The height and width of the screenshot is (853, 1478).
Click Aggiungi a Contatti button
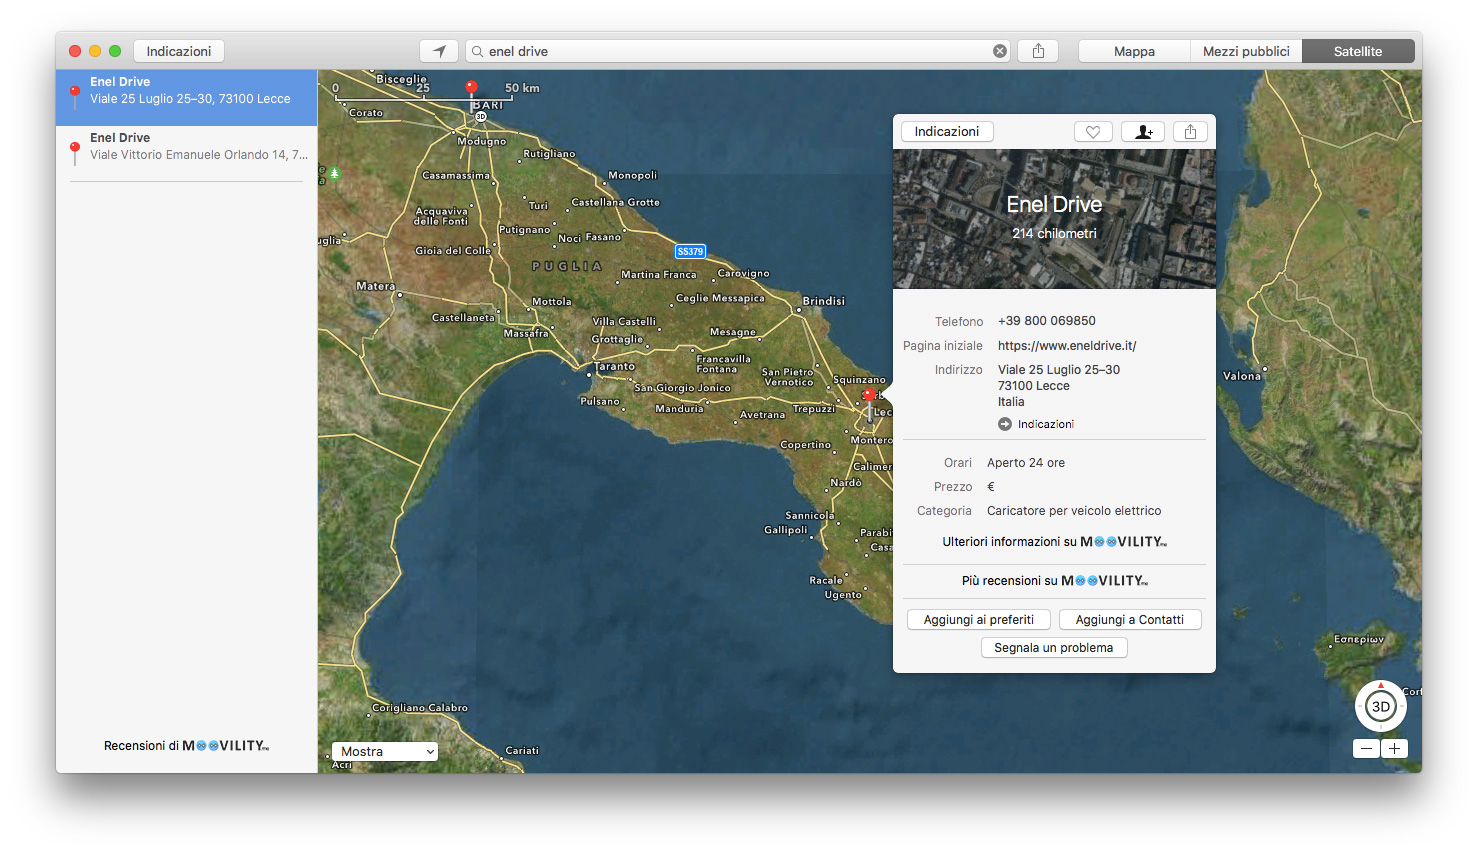point(1129,620)
